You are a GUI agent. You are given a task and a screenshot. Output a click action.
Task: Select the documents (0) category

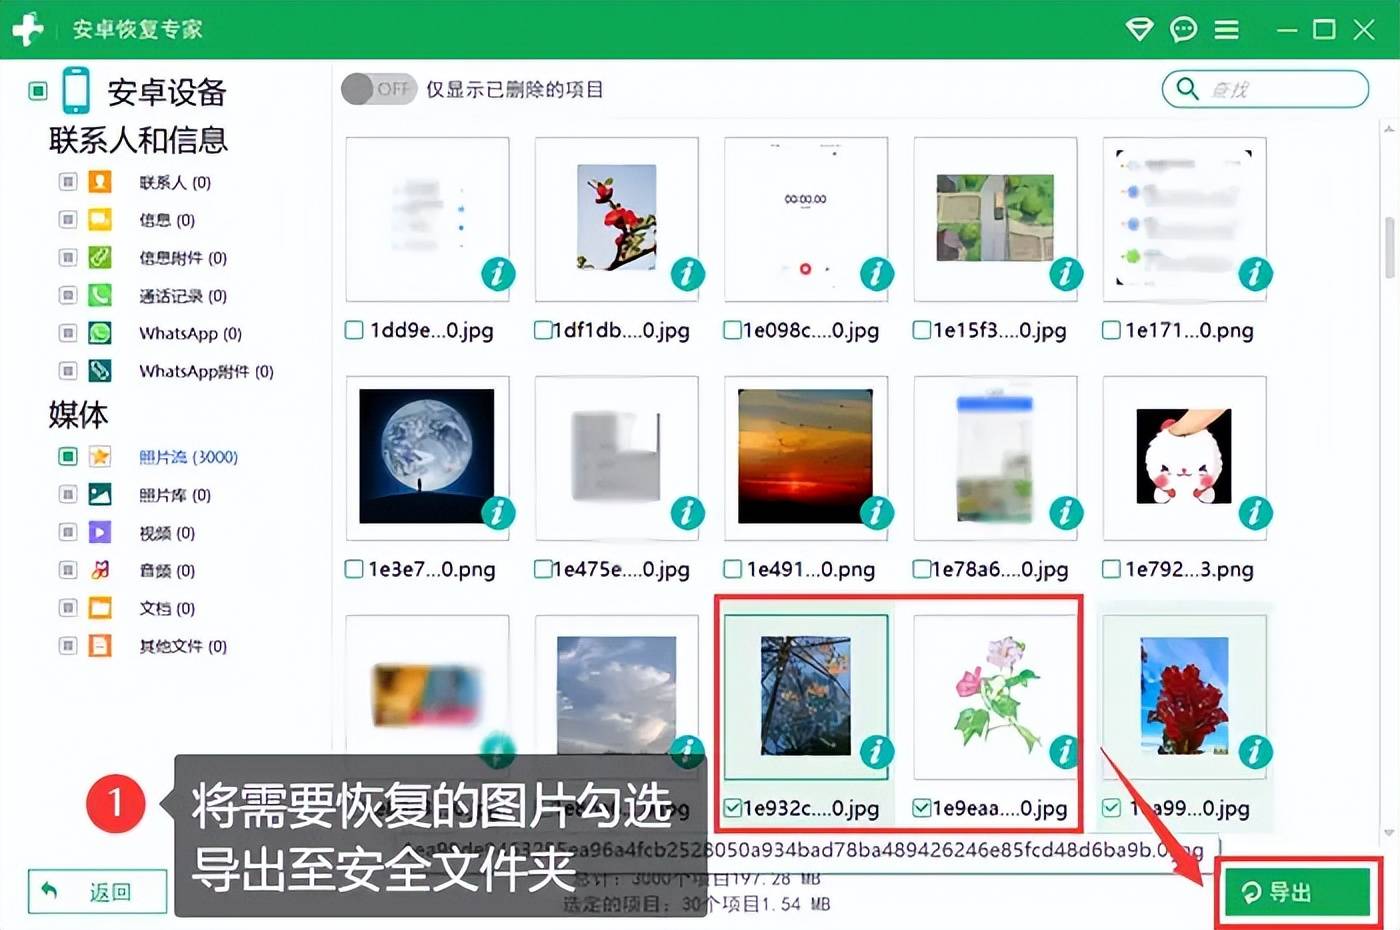(x=167, y=608)
